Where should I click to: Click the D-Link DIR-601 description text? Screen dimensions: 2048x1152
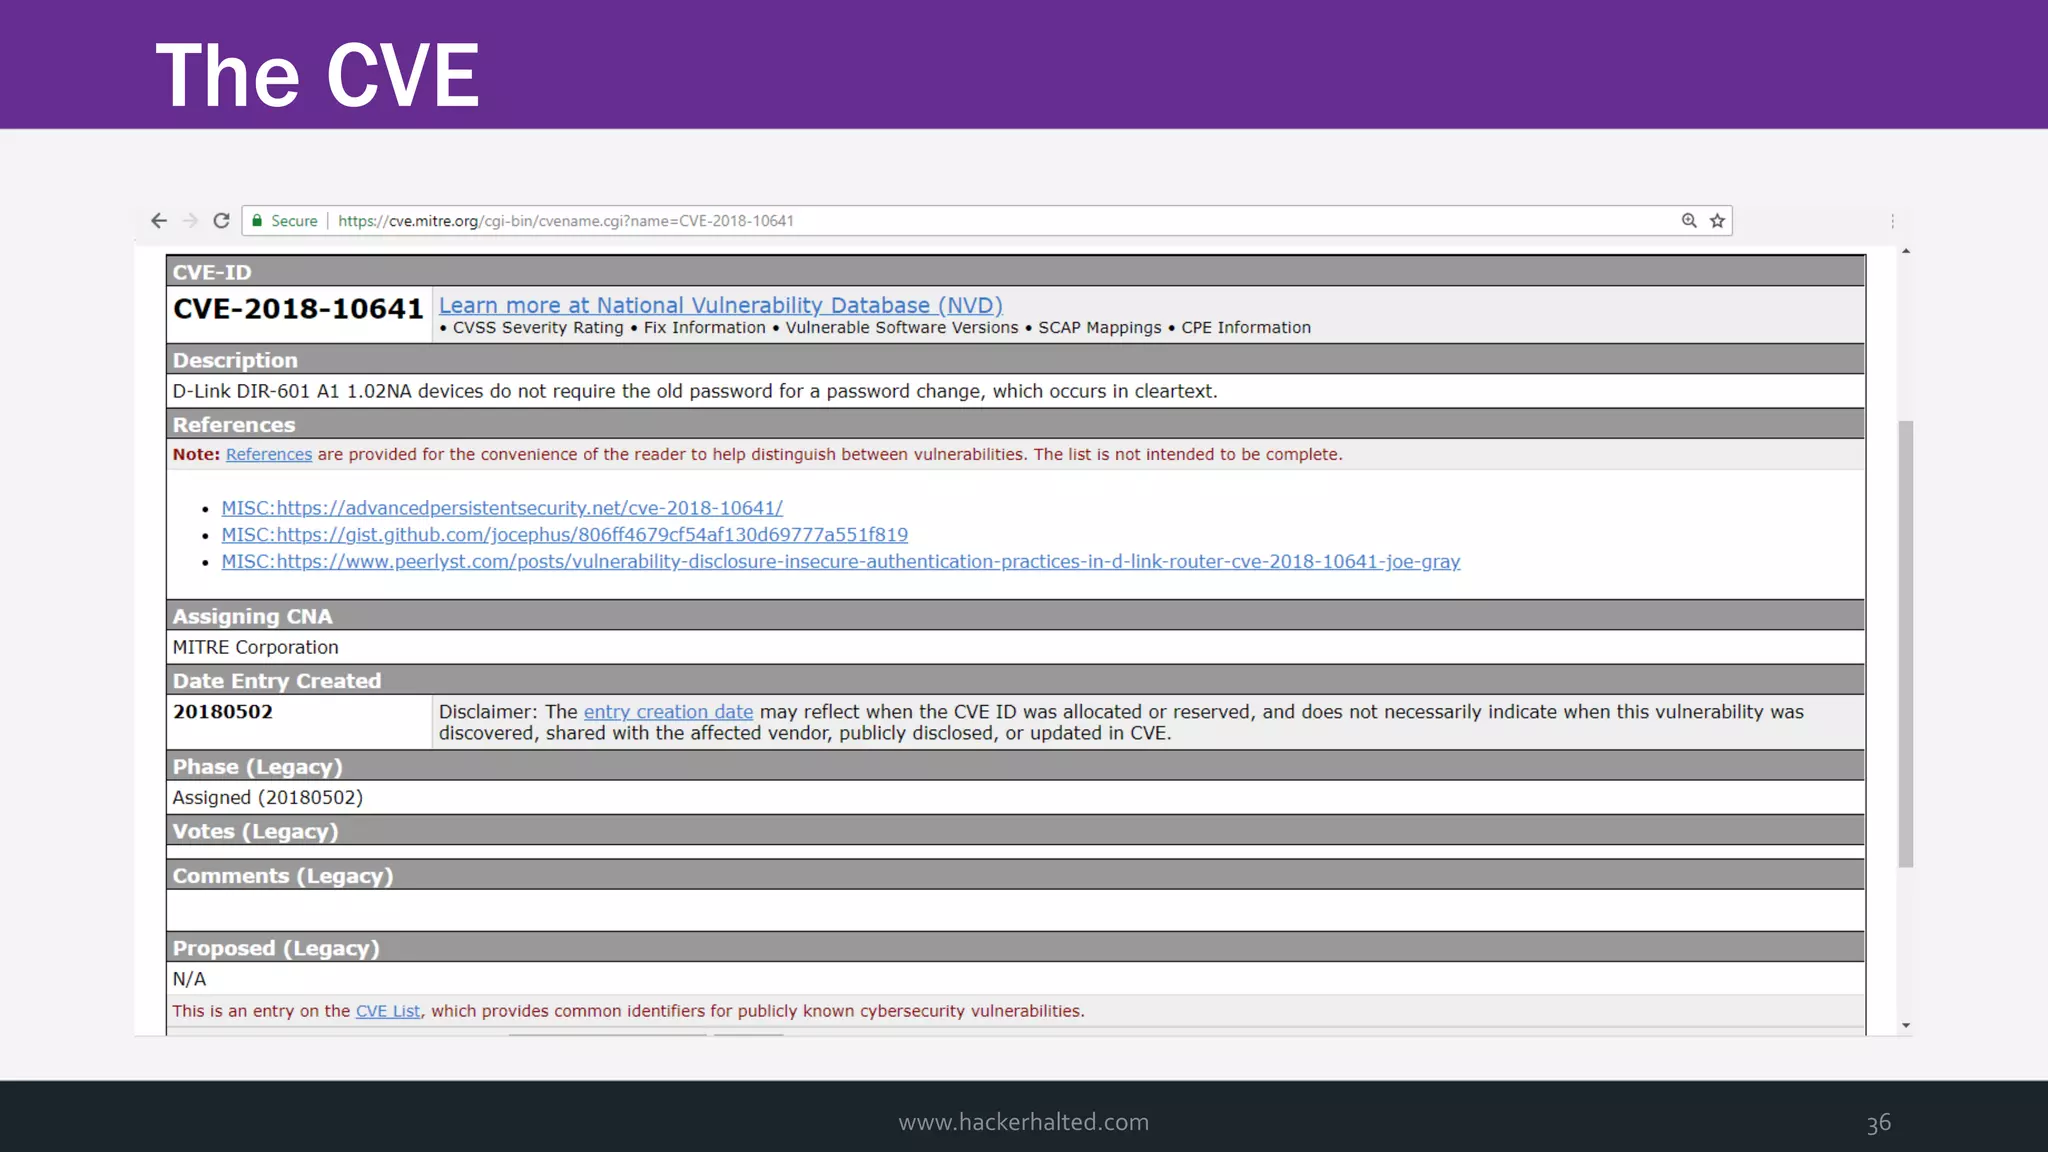(x=695, y=391)
